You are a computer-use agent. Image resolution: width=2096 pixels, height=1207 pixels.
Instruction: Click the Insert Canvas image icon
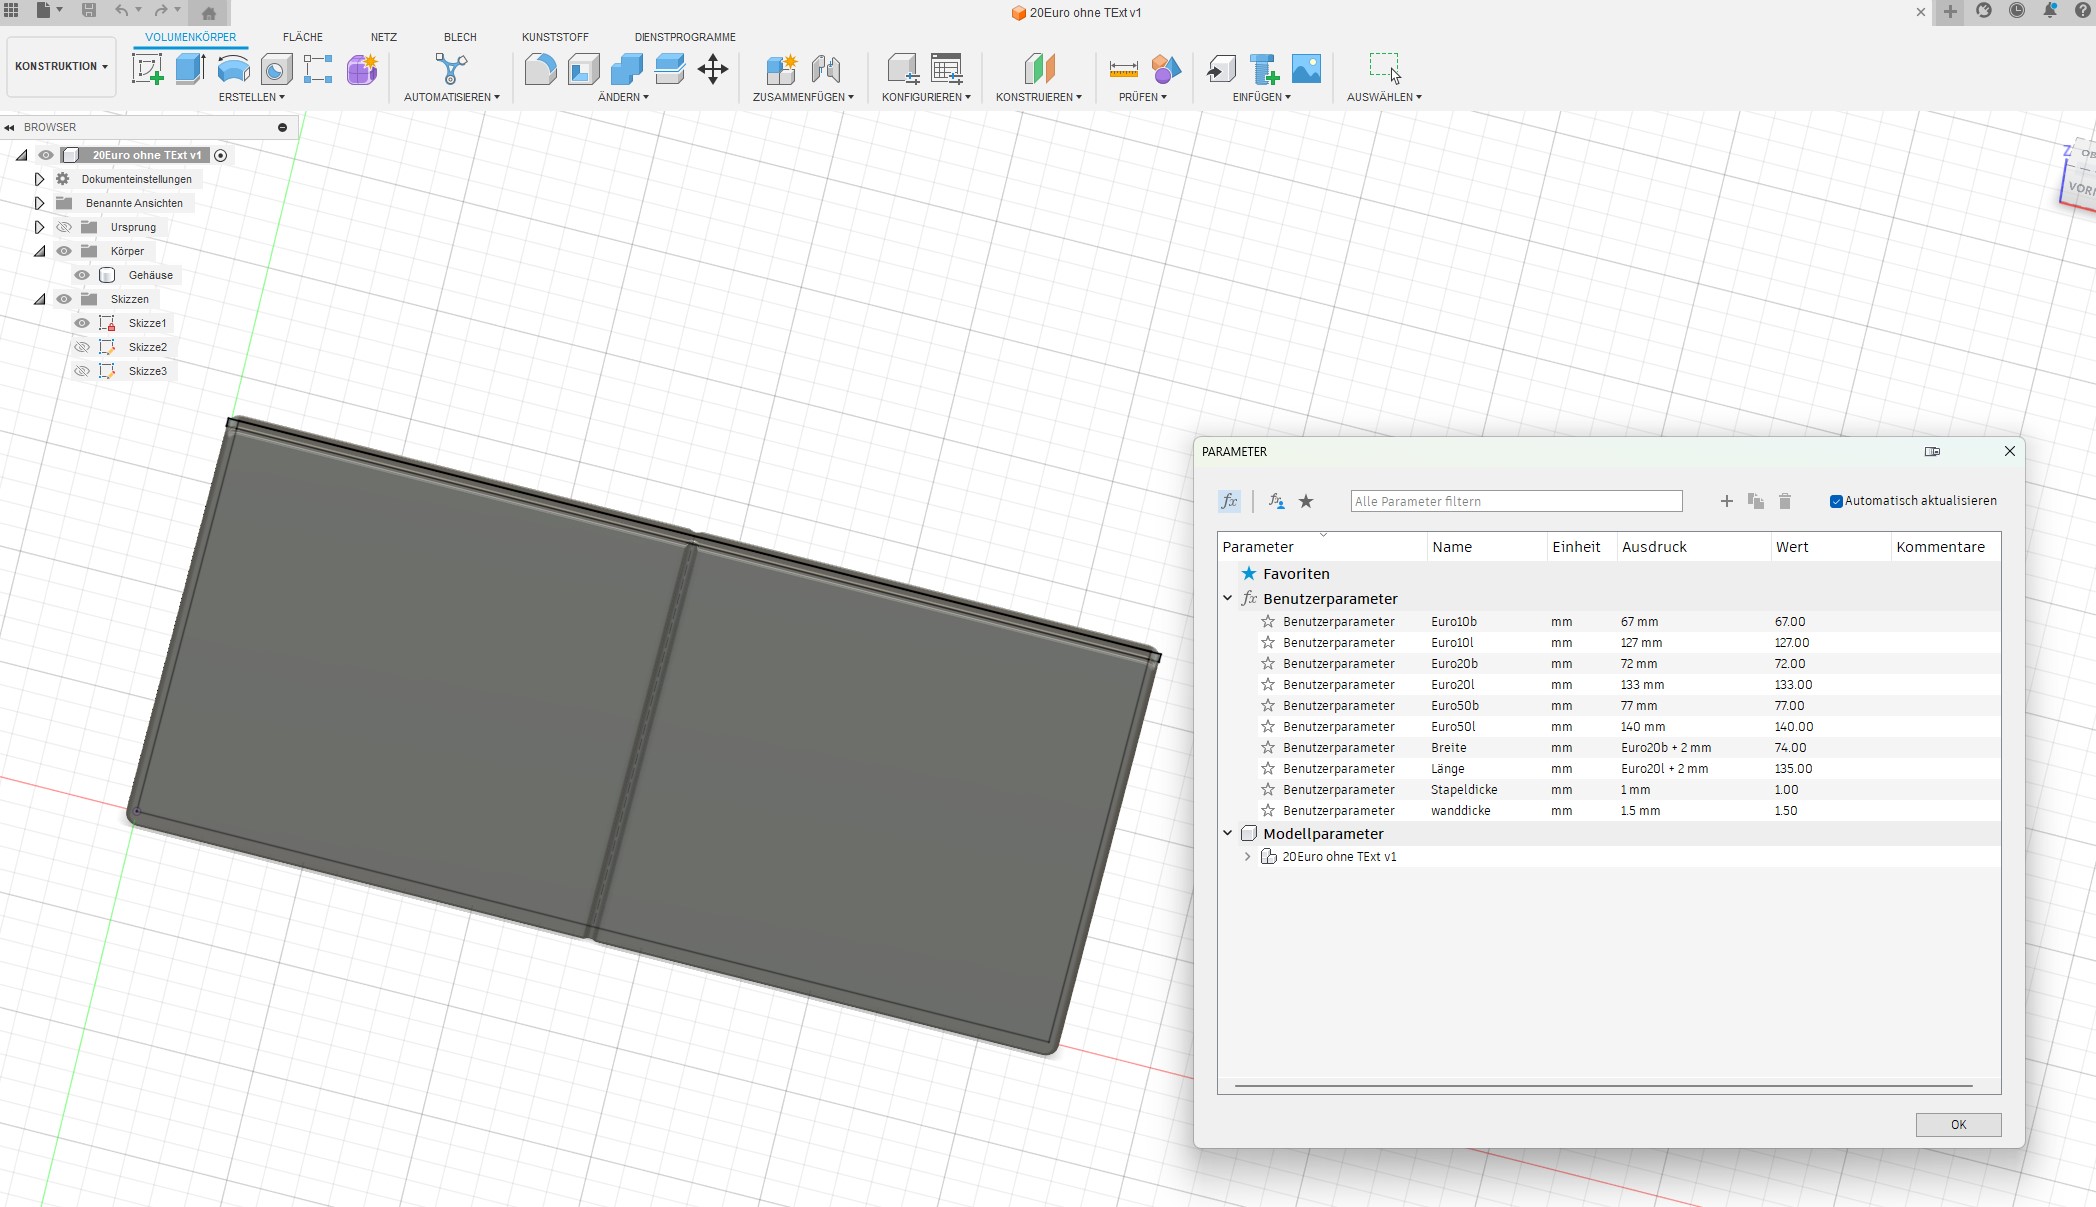click(1306, 69)
